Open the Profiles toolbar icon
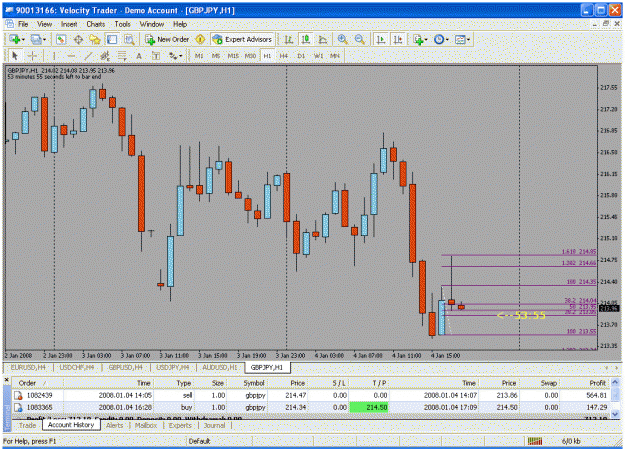 click(36, 39)
